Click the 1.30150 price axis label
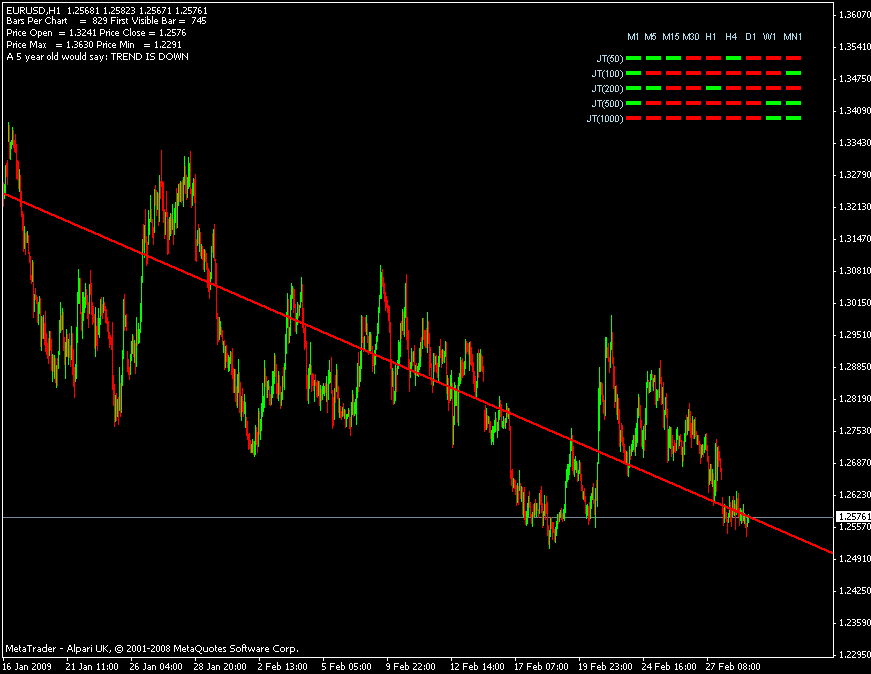The height and width of the screenshot is (674, 871). click(855, 303)
